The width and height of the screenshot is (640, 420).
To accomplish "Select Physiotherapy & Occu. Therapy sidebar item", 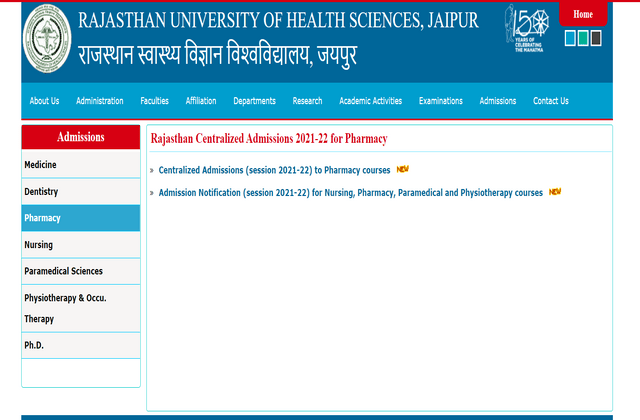I will pos(81,308).
